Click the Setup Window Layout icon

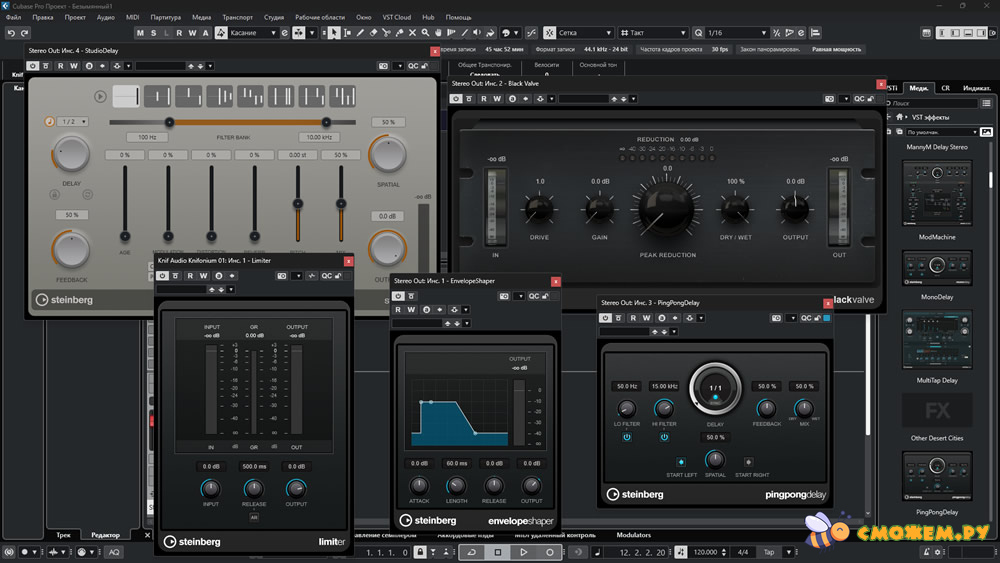pos(927,33)
